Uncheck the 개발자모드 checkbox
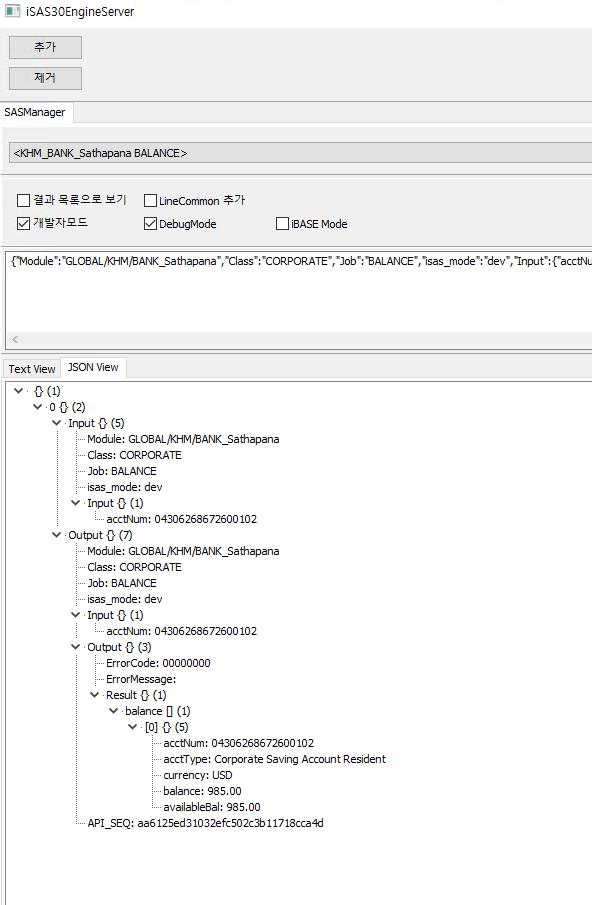This screenshot has height=905, width=592. pyautogui.click(x=23, y=223)
